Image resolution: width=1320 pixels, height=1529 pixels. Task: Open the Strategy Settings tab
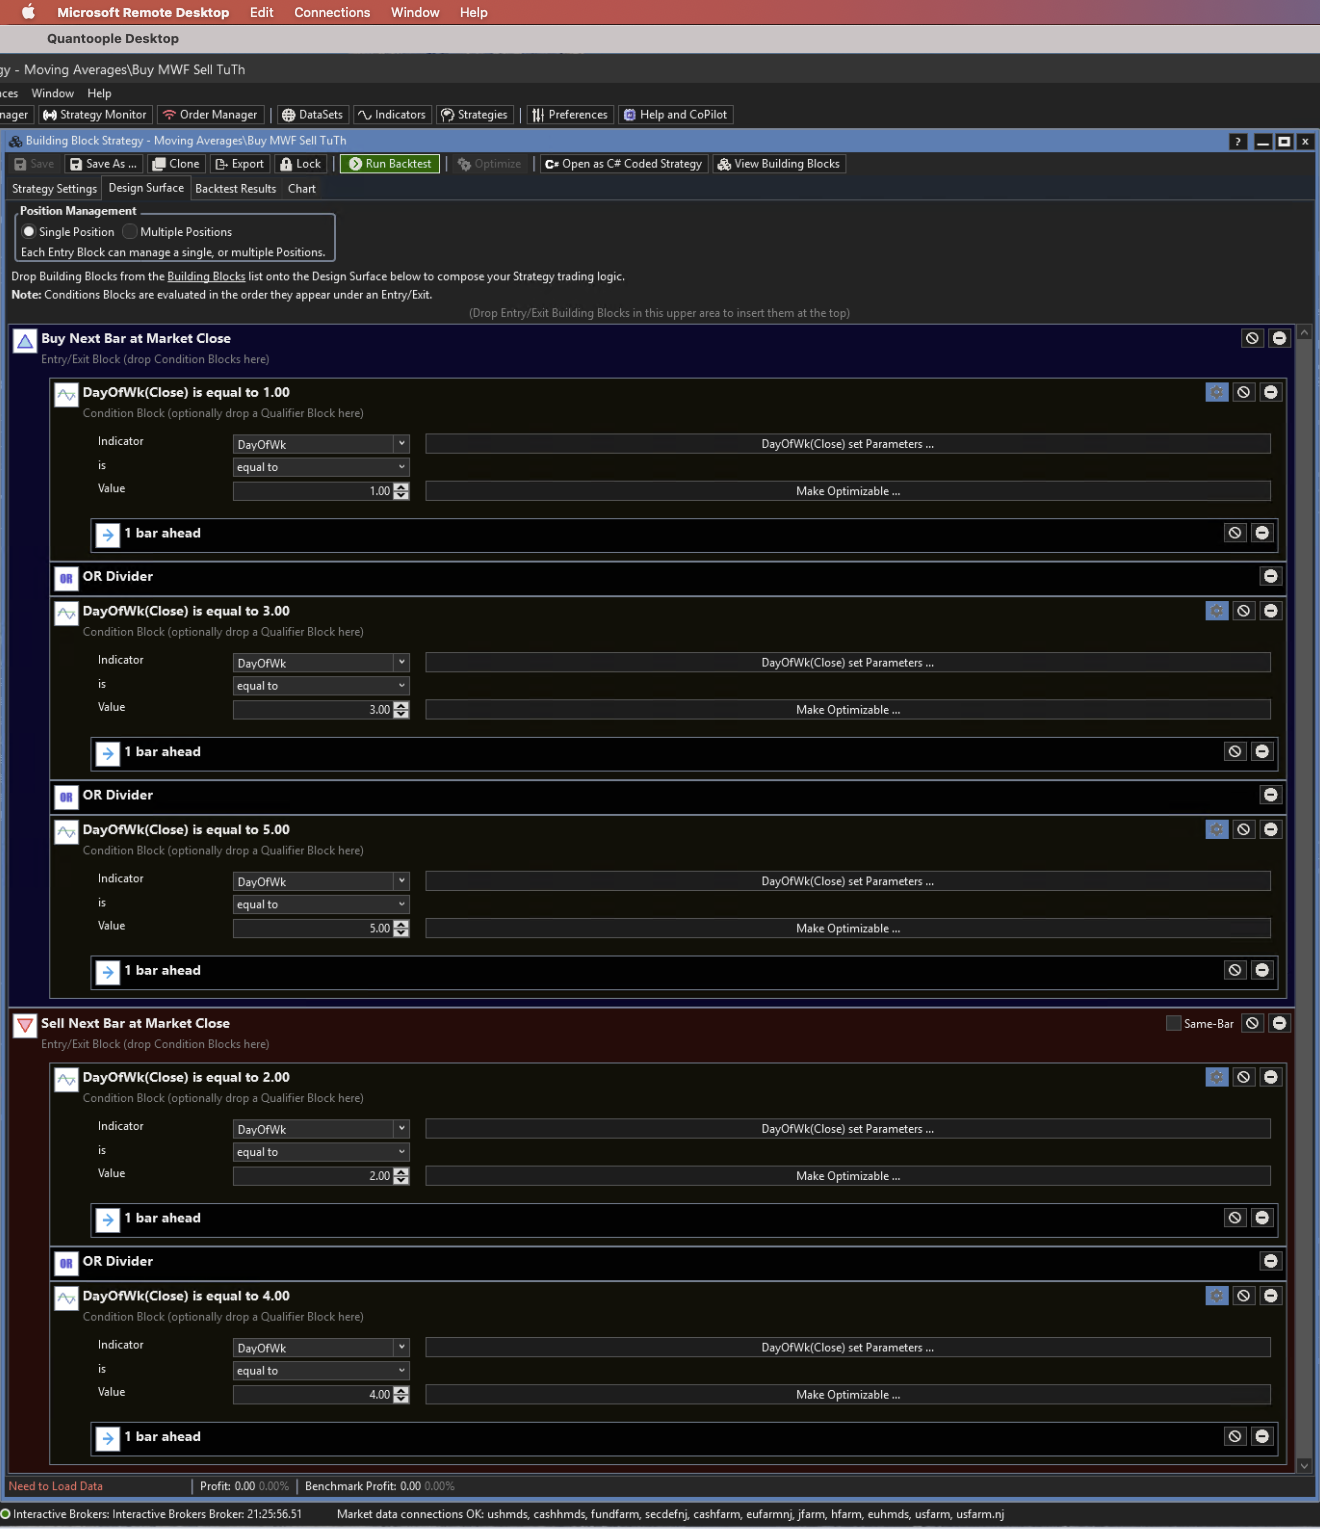[54, 189]
